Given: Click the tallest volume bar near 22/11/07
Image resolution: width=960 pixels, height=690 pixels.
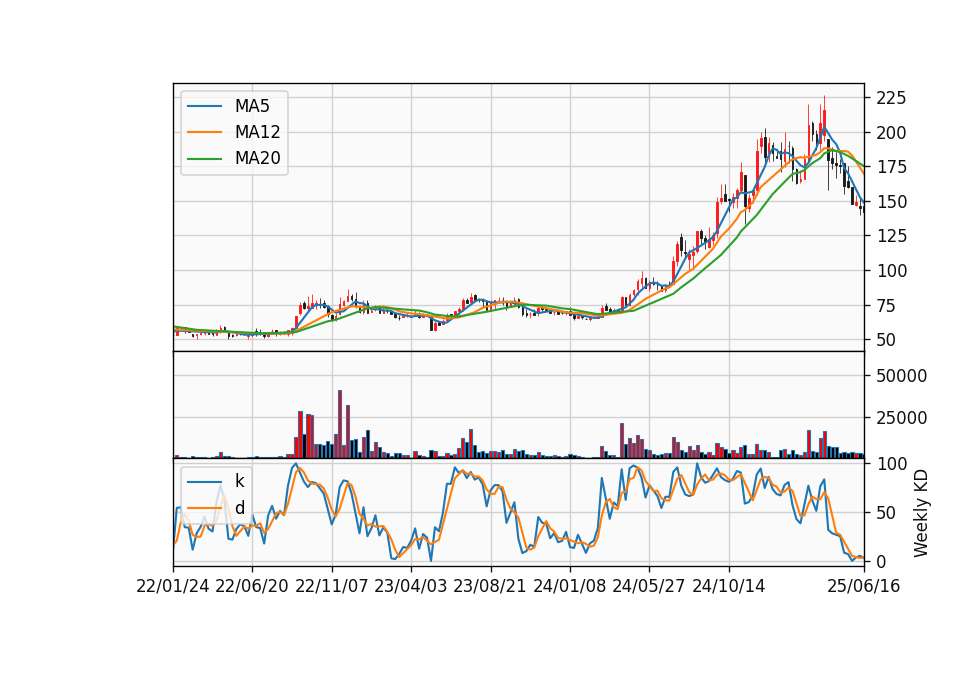Looking at the screenshot, I should pyautogui.click(x=340, y=424).
